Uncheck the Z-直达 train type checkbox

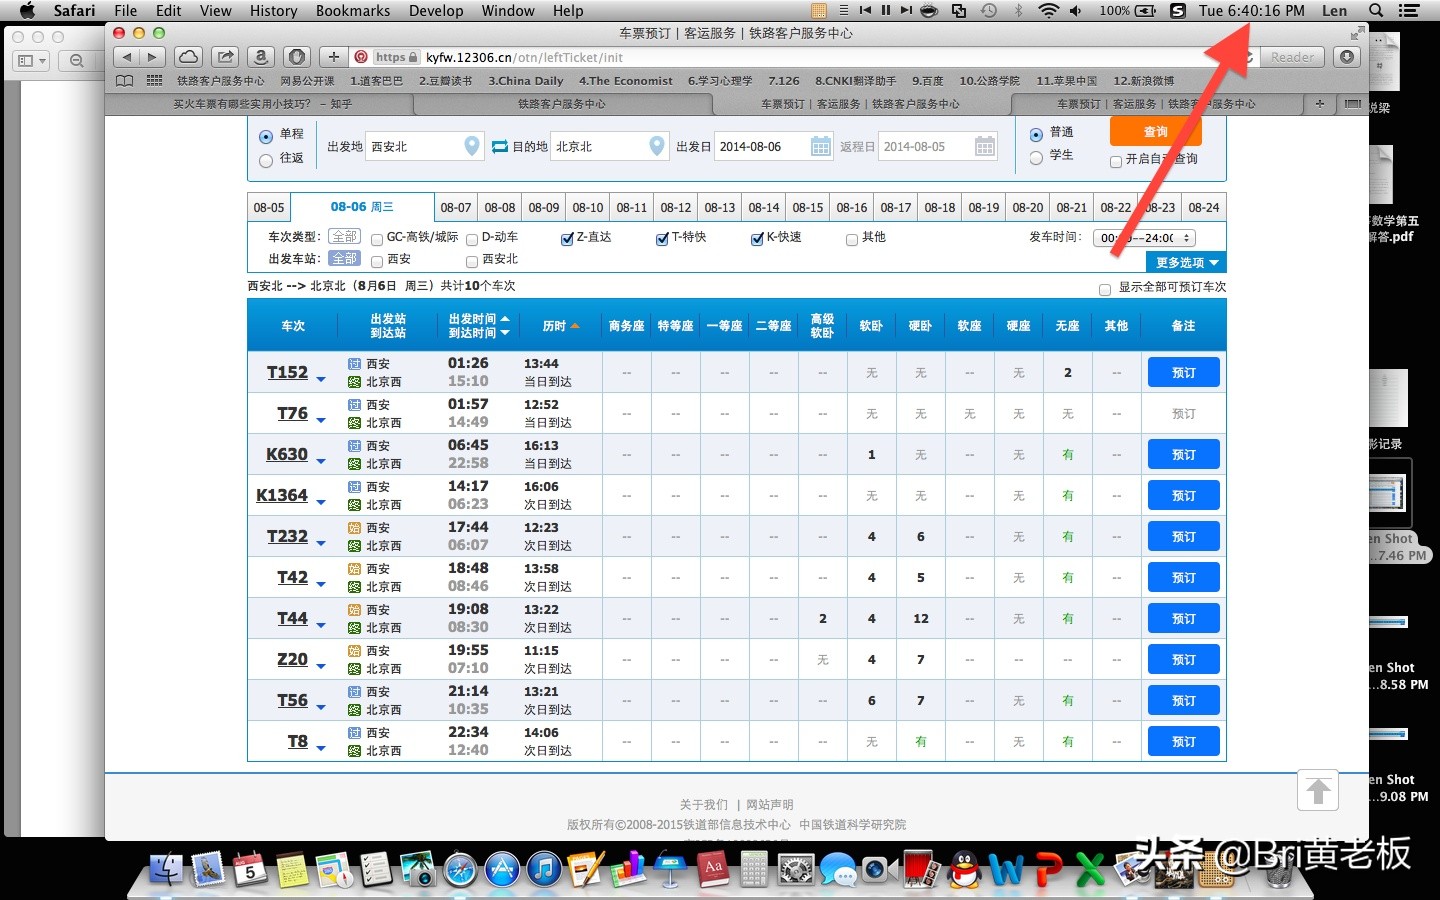click(x=567, y=239)
